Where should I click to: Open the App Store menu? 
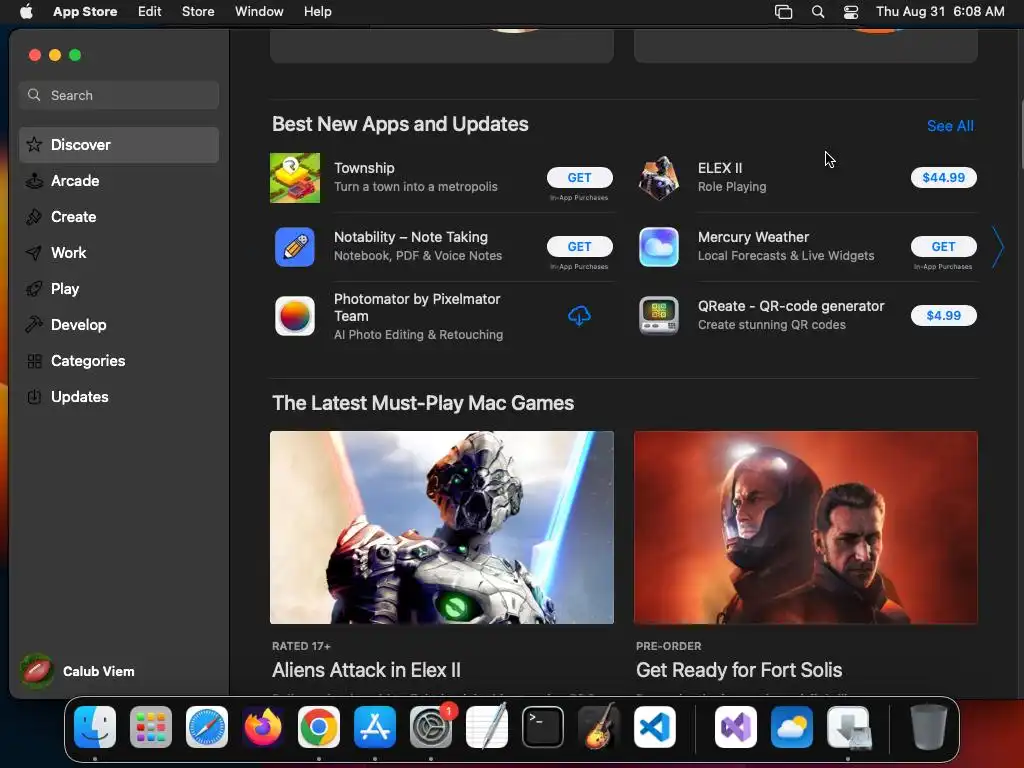85,12
